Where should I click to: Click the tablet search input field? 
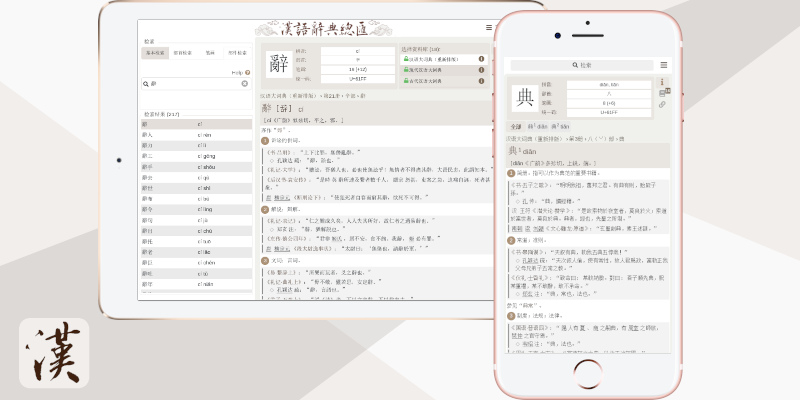(x=190, y=84)
